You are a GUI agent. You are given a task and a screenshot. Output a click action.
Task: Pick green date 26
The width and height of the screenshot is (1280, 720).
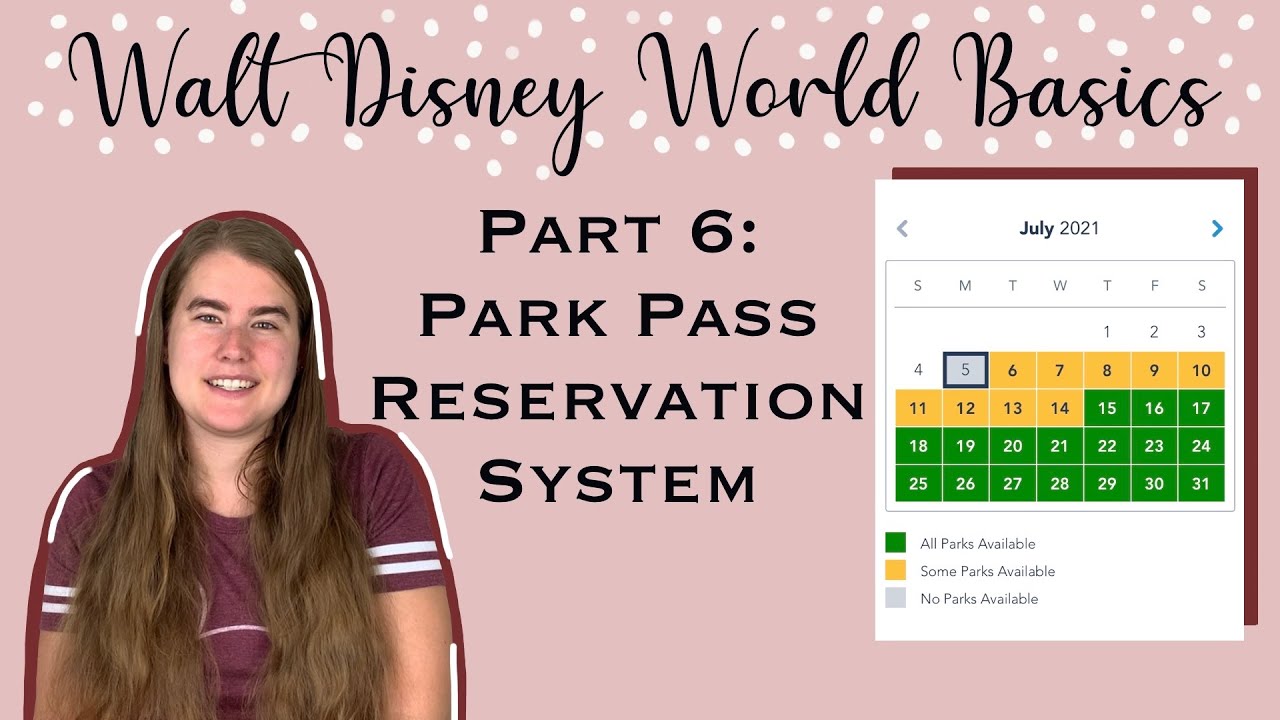[x=965, y=483]
